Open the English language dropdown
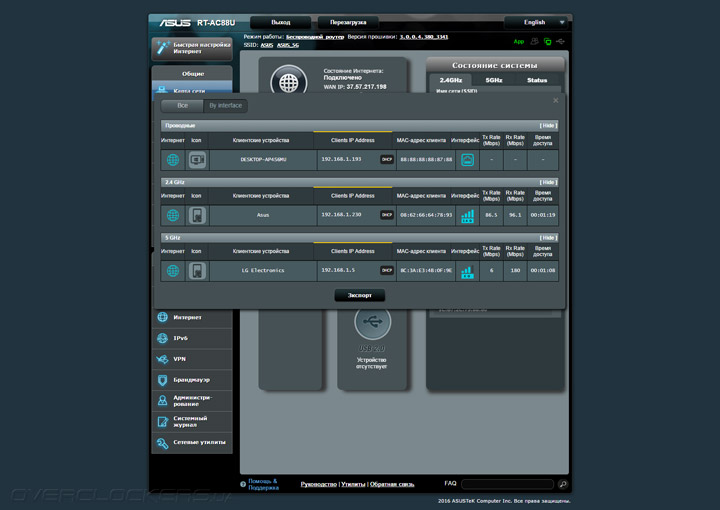The width and height of the screenshot is (720, 510). click(535, 22)
